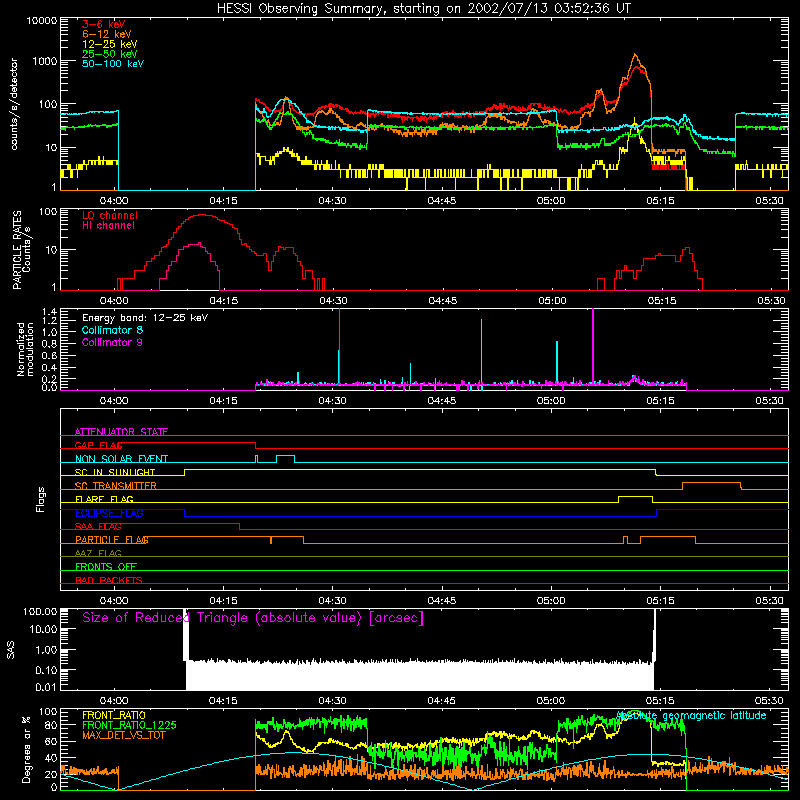Click the SAA FLAG label

click(x=98, y=527)
